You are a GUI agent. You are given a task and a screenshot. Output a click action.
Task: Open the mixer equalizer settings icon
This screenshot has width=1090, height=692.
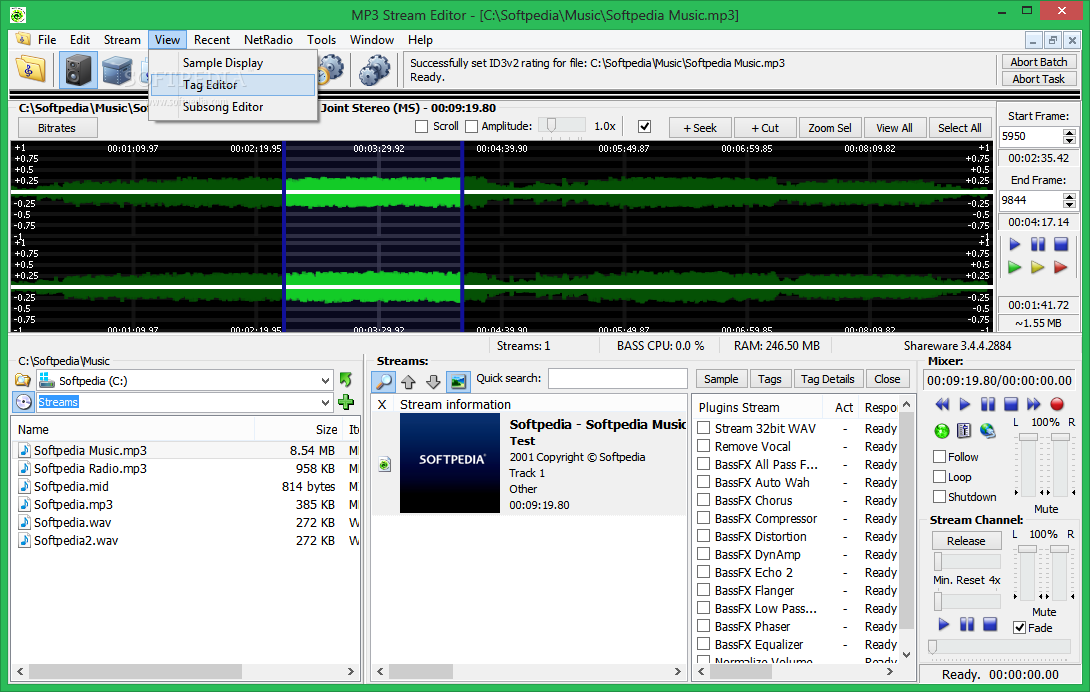(964, 431)
